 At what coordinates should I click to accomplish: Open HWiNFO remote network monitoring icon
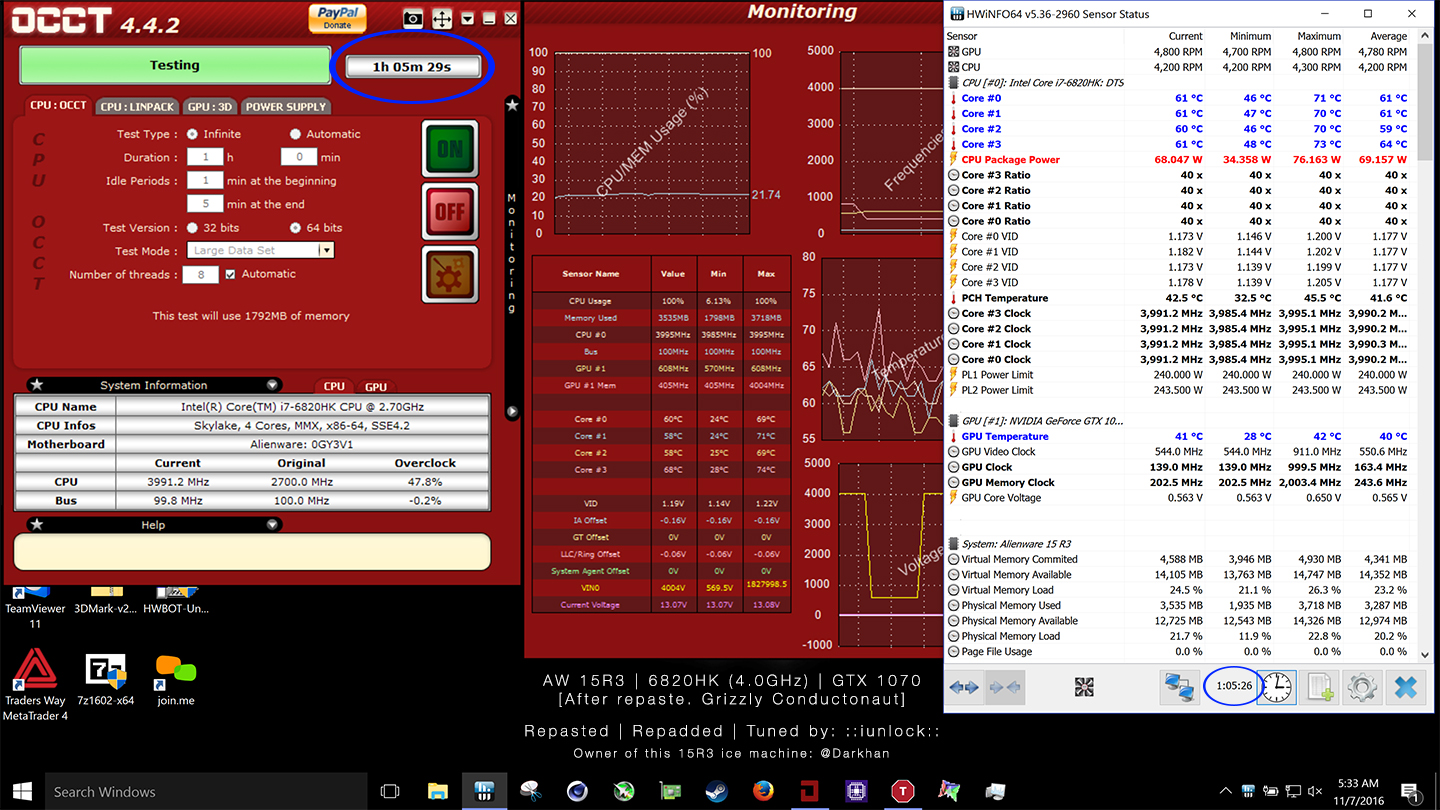(x=1180, y=687)
